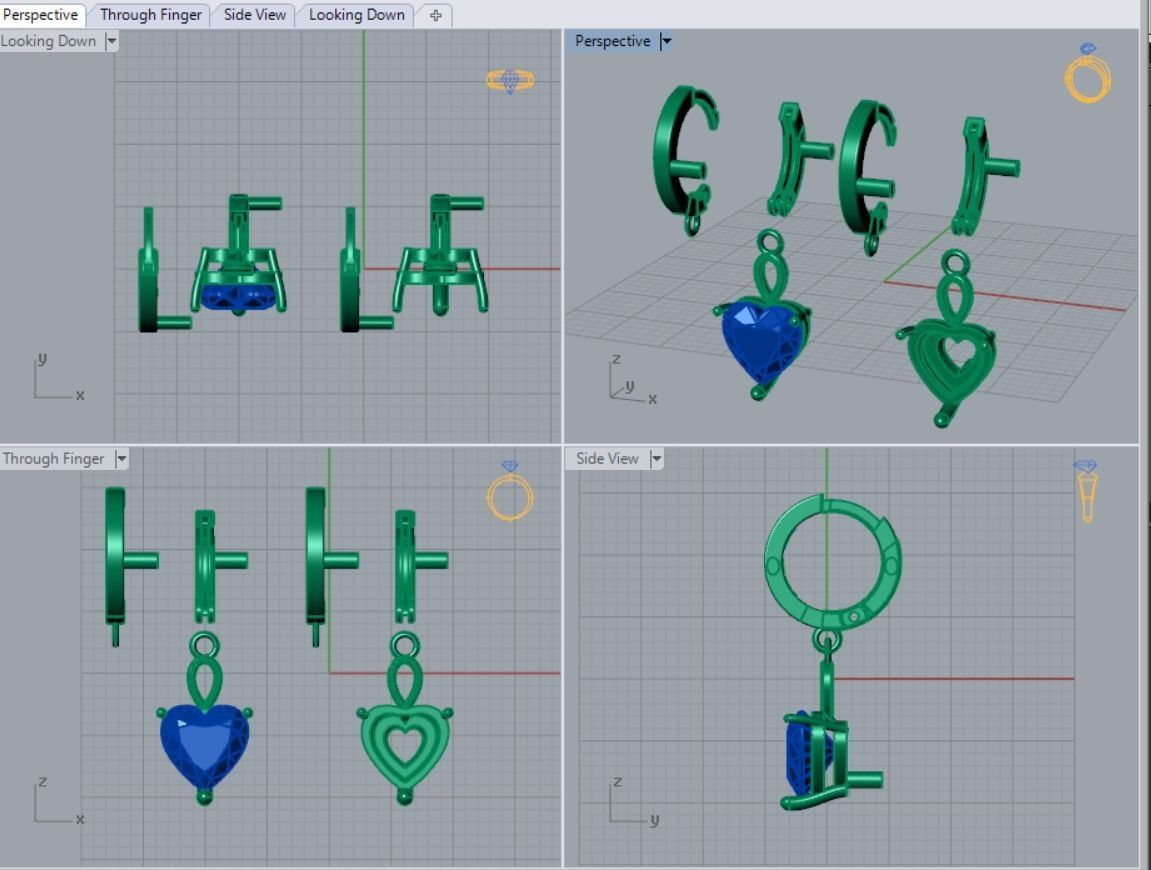This screenshot has height=870, width=1151.
Task: Open the Looking Down viewport menu arrow
Action: [x=112, y=41]
